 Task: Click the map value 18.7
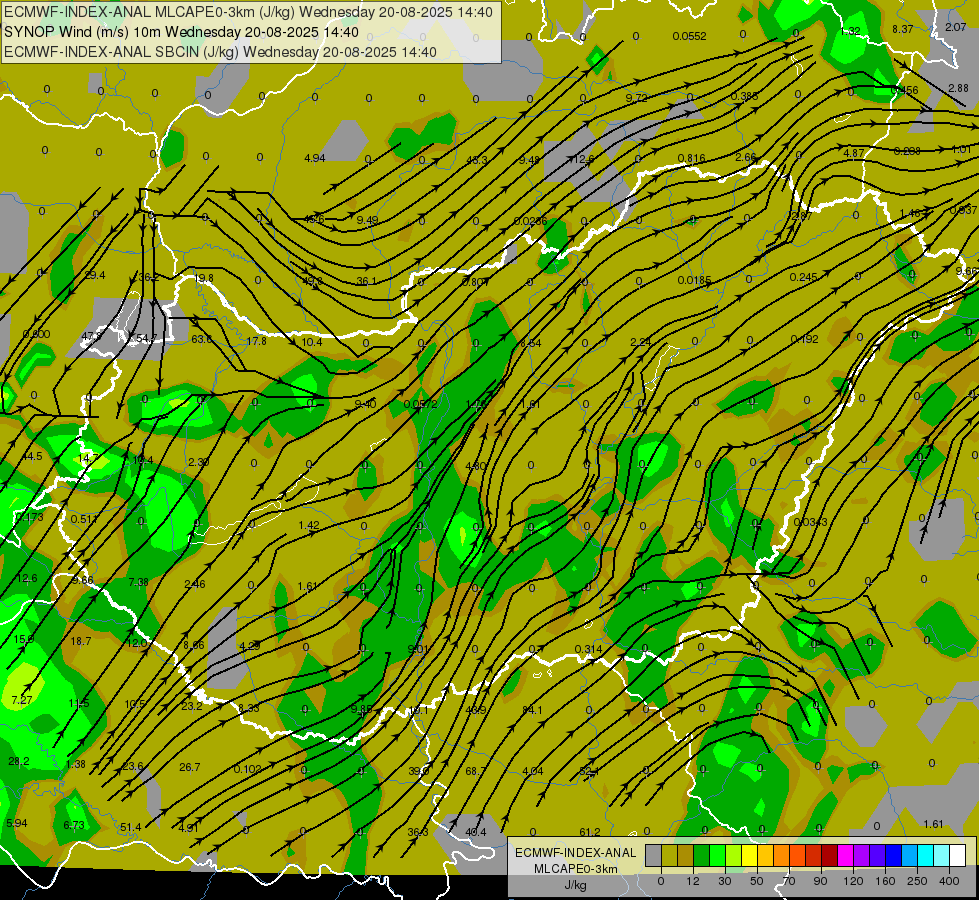click(81, 641)
